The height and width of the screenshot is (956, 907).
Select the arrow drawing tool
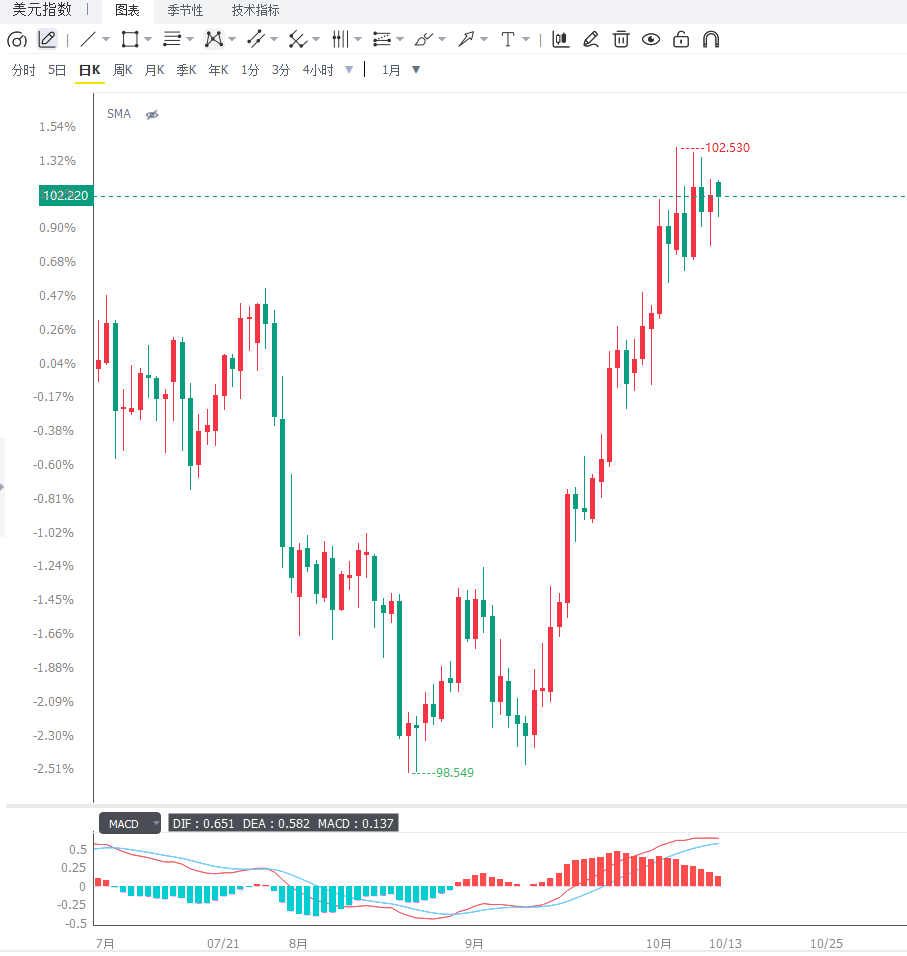click(x=466, y=40)
